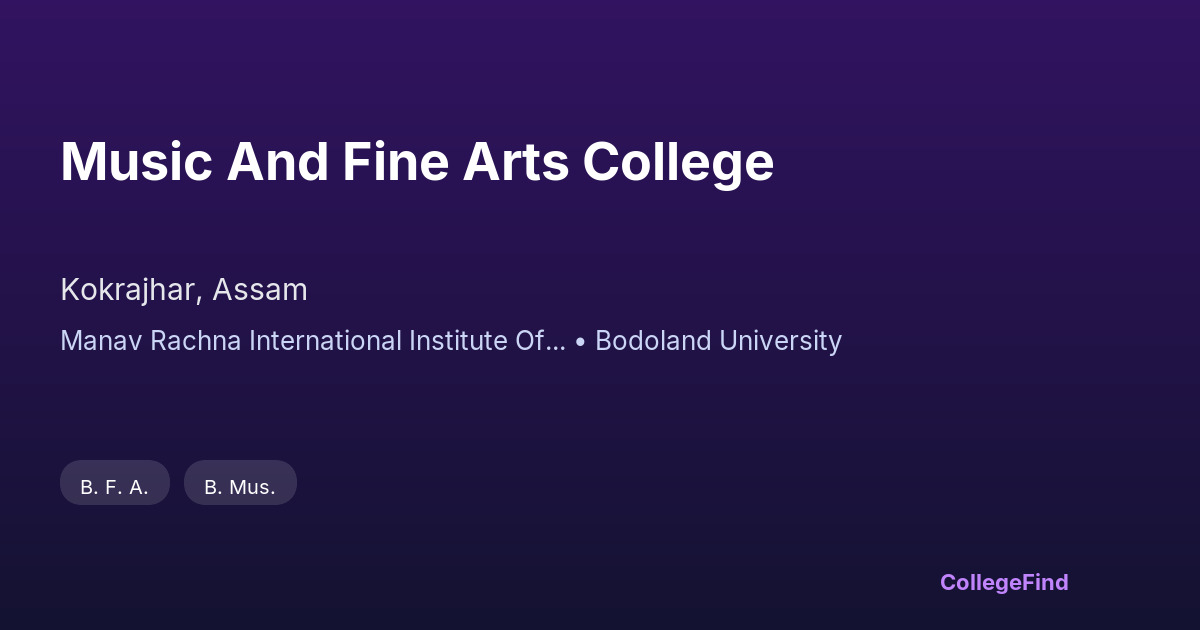Click the Music And Fine Arts College title
The width and height of the screenshot is (1200, 630).
(x=417, y=161)
